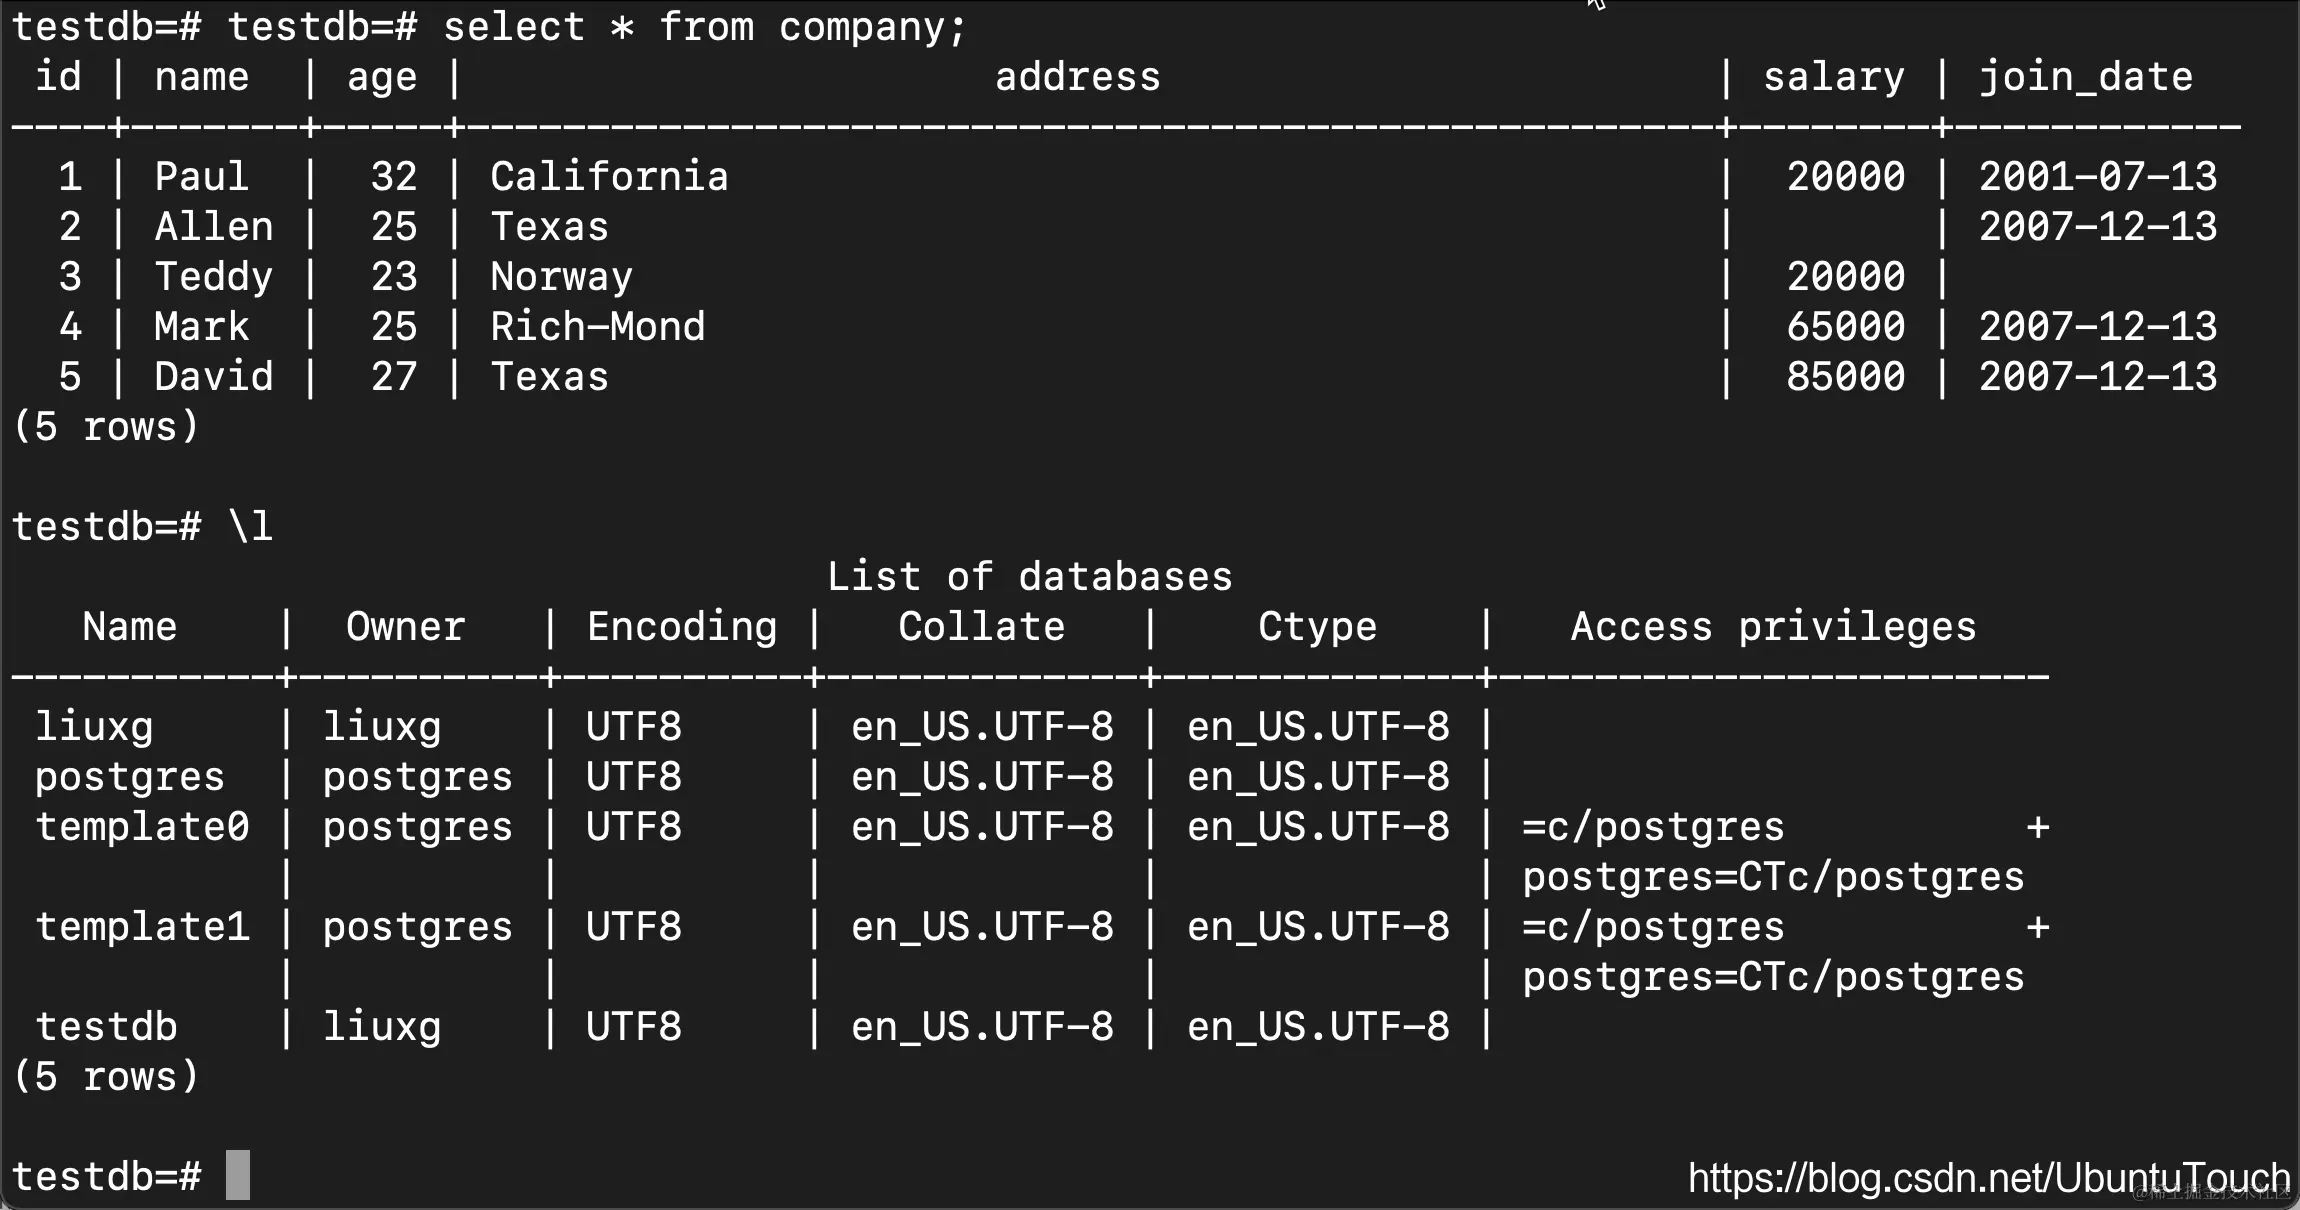Click the "template0" database name

tap(142, 827)
